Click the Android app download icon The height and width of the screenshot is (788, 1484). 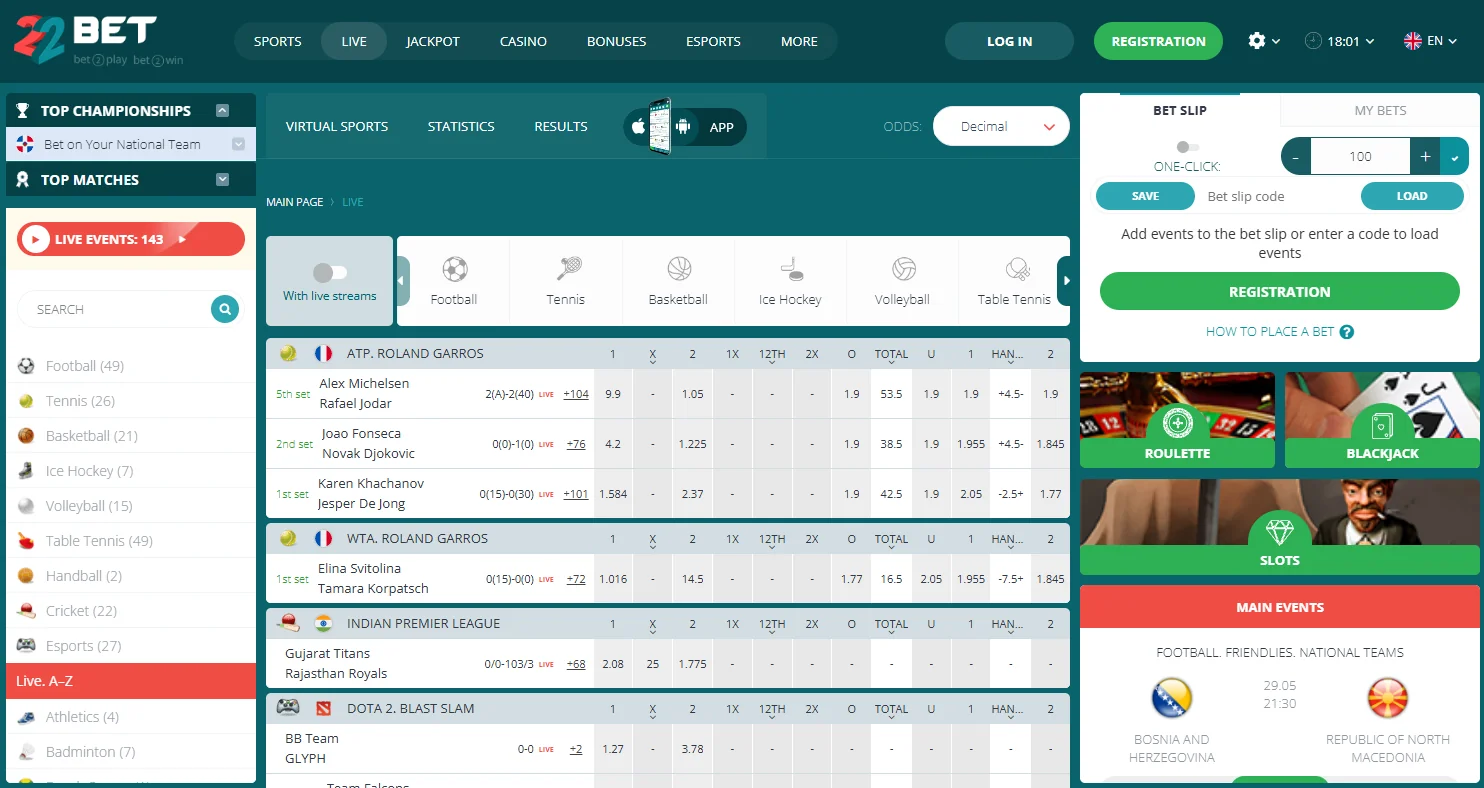[684, 127]
